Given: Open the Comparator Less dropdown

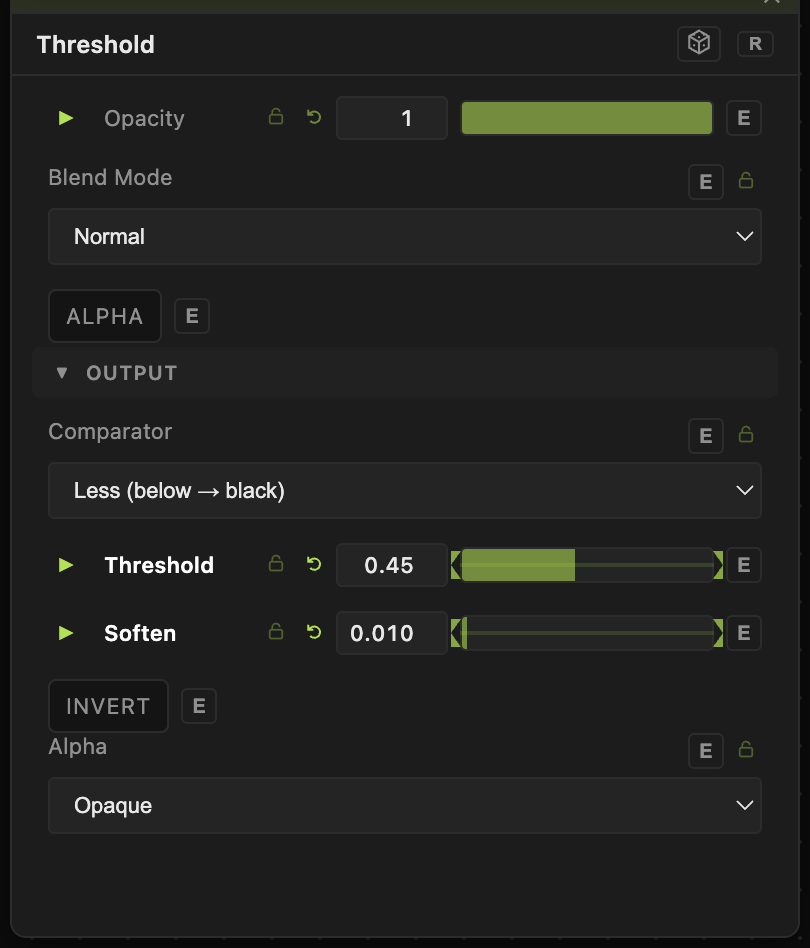Looking at the screenshot, I should click(x=405, y=490).
